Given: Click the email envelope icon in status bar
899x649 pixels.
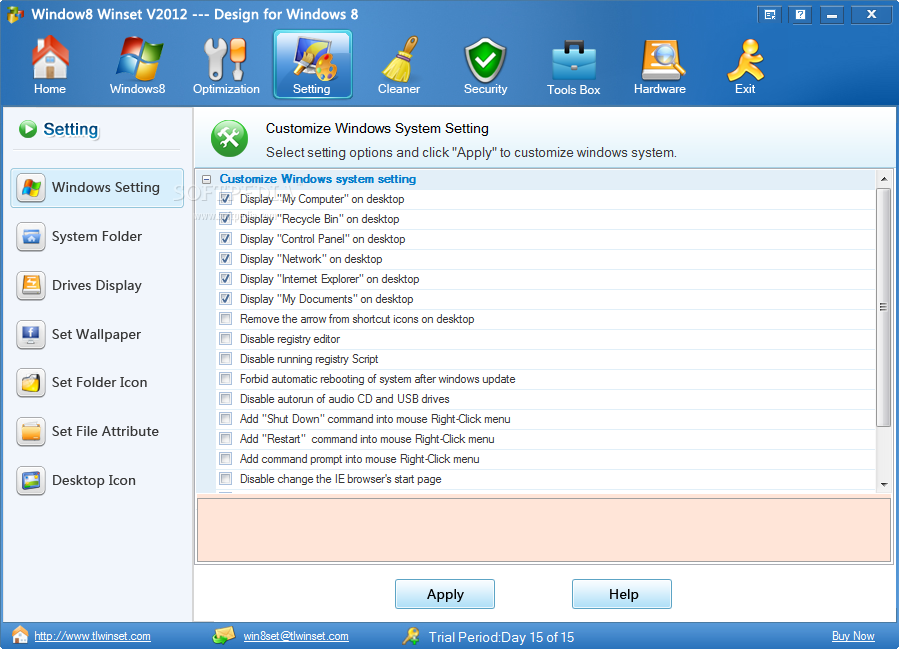Looking at the screenshot, I should 224,635.
